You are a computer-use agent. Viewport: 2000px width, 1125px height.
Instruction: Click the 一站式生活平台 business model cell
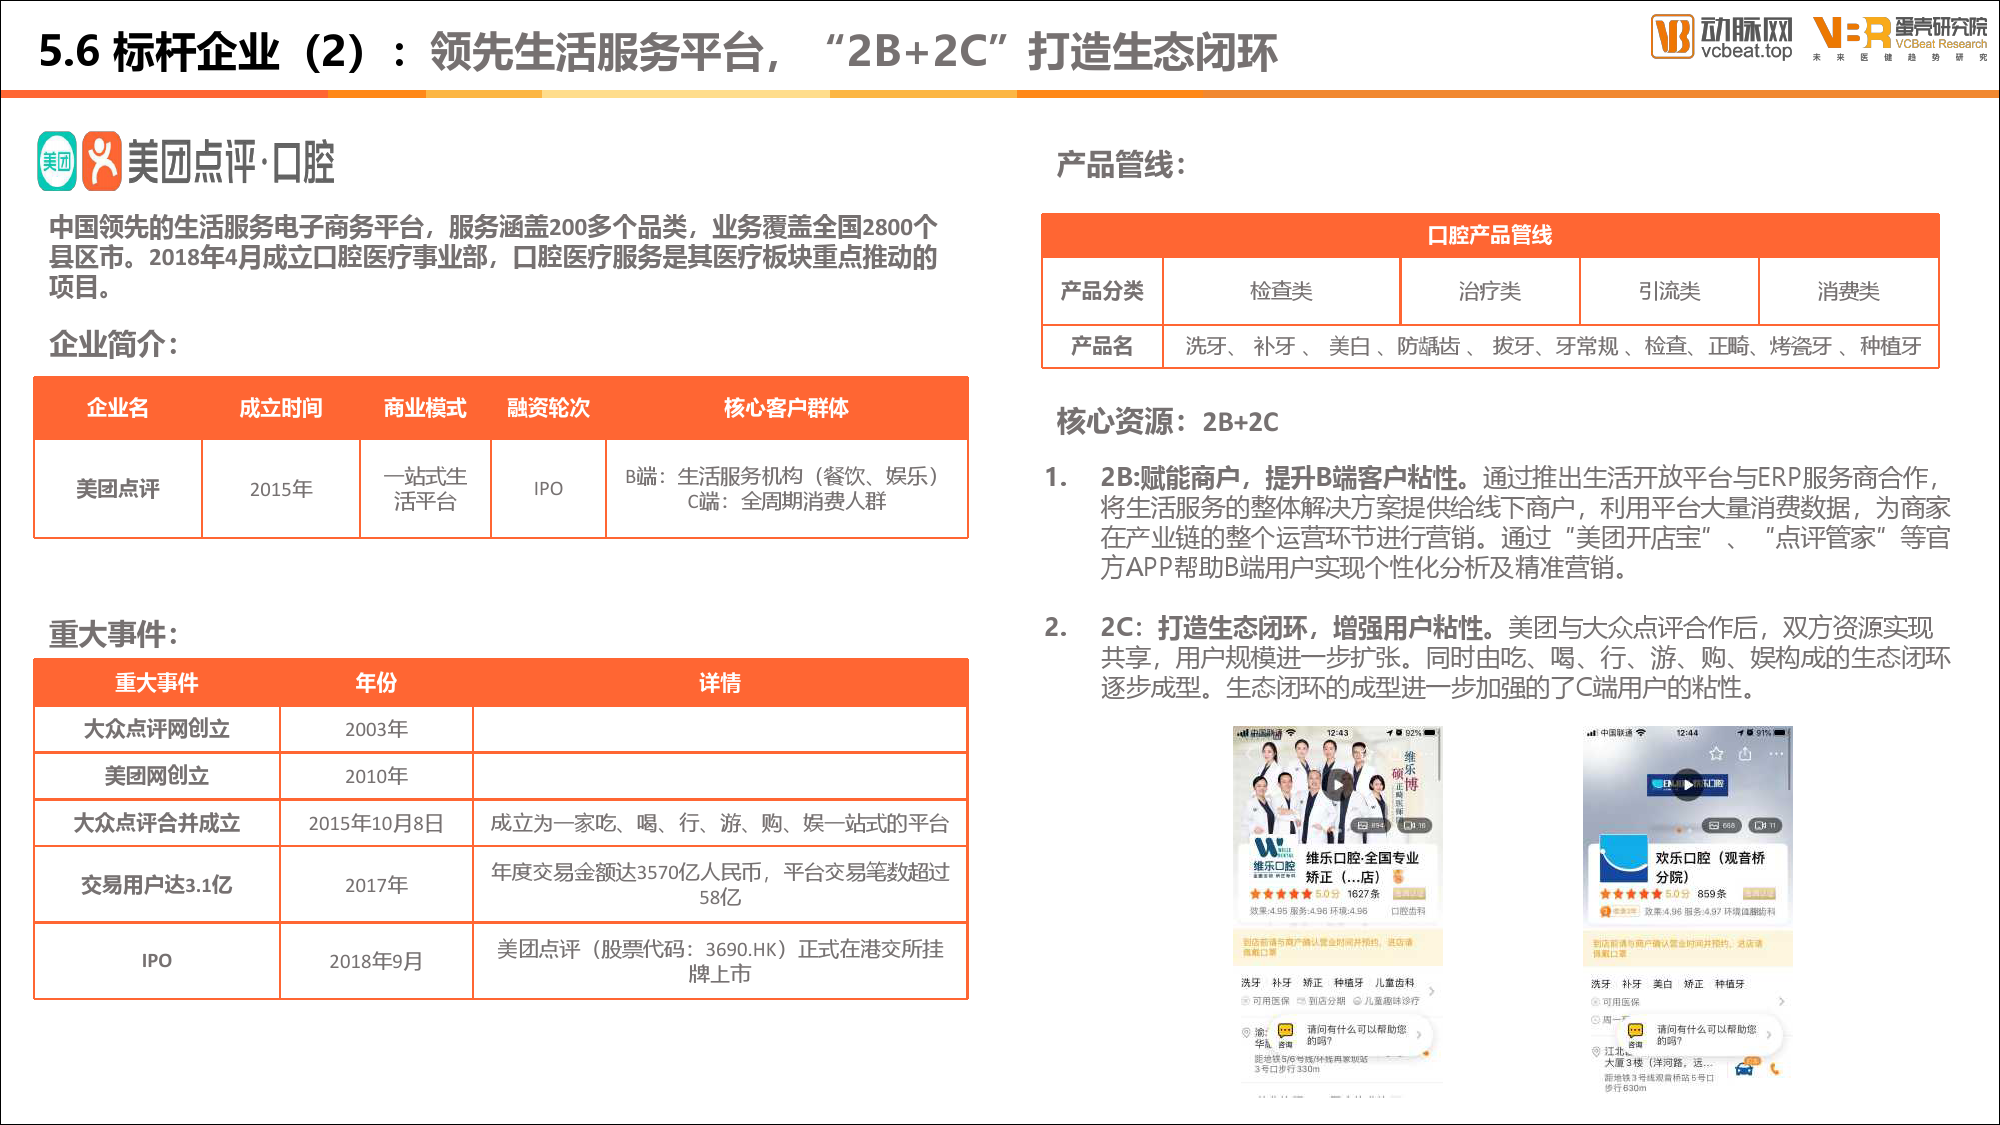(x=425, y=489)
